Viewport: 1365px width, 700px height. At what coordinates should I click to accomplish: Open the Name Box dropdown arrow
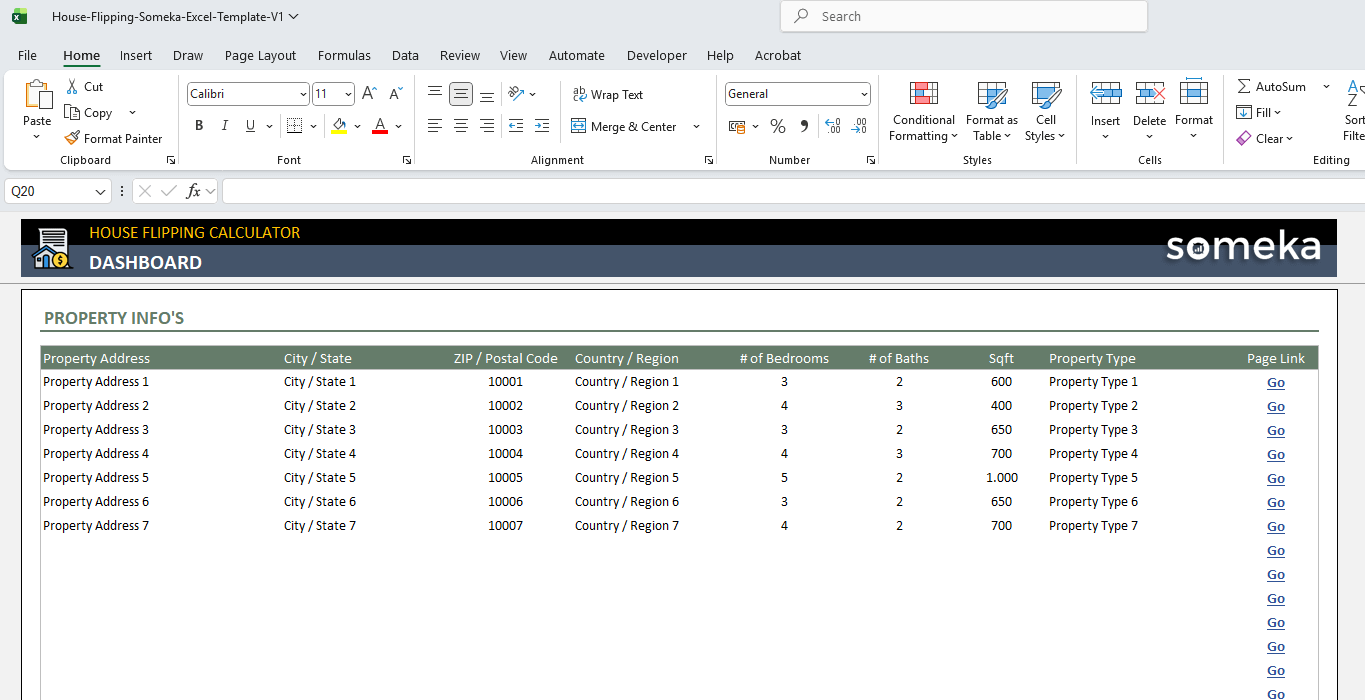[100, 192]
